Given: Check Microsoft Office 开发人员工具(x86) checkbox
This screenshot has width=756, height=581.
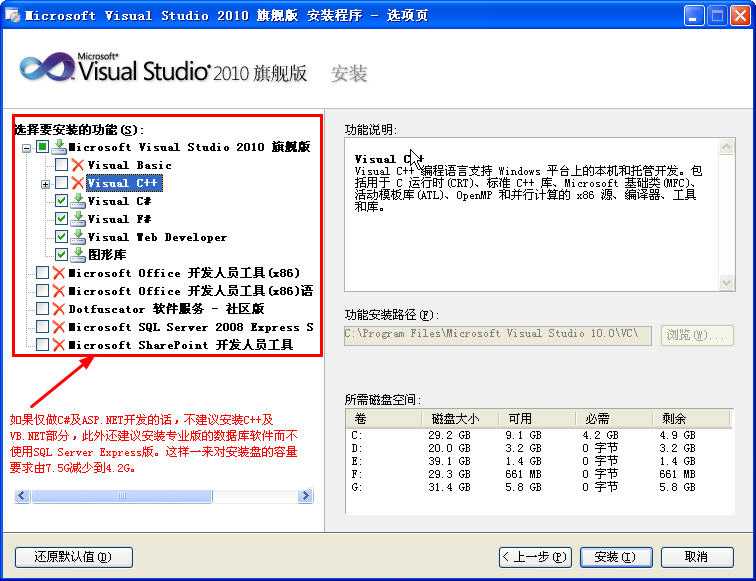Looking at the screenshot, I should click(x=42, y=272).
